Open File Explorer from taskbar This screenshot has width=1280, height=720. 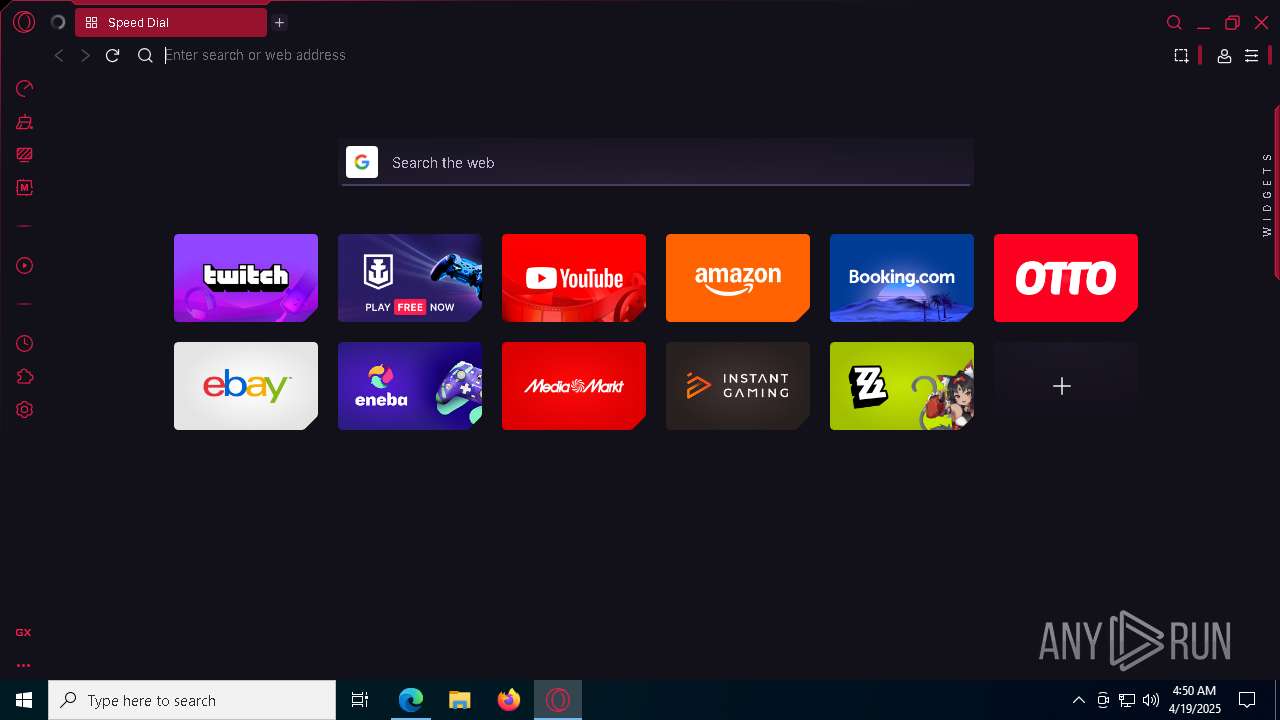coord(460,700)
